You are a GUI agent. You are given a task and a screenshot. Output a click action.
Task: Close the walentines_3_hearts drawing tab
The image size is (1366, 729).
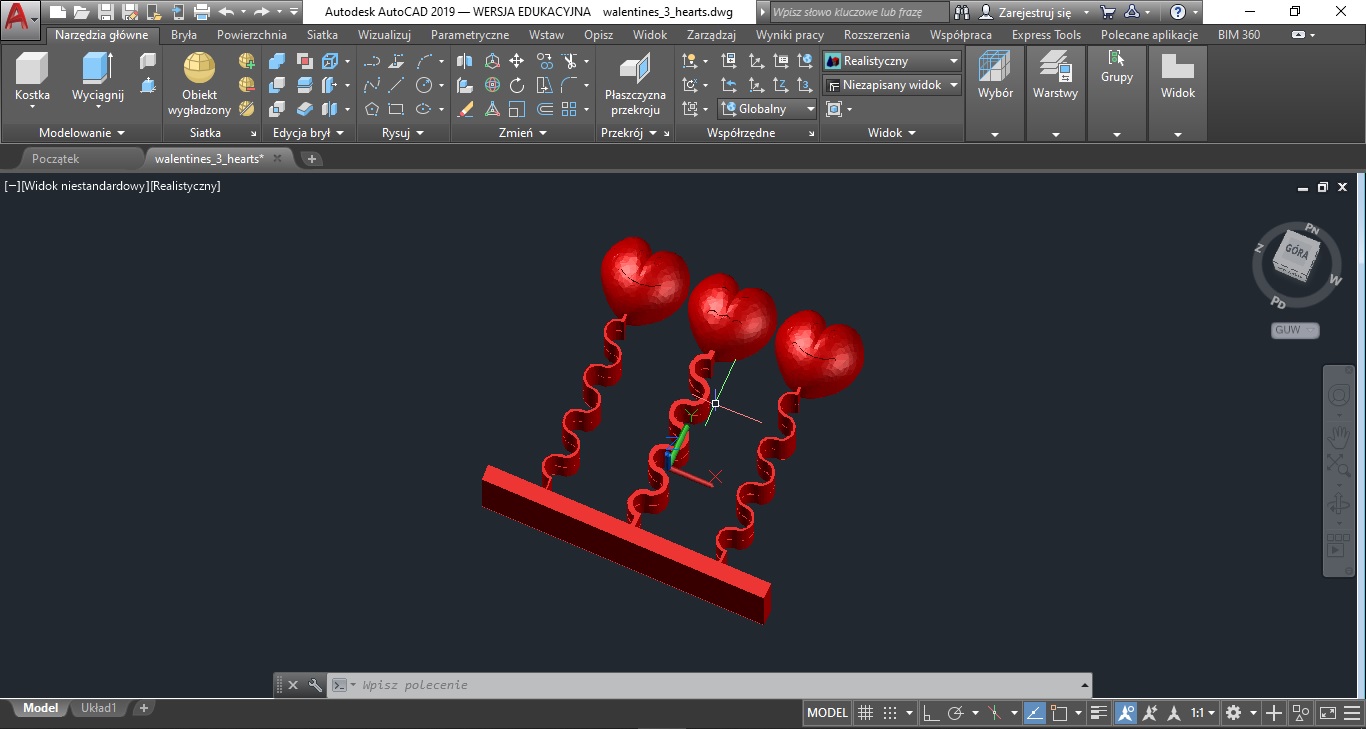pos(278,158)
